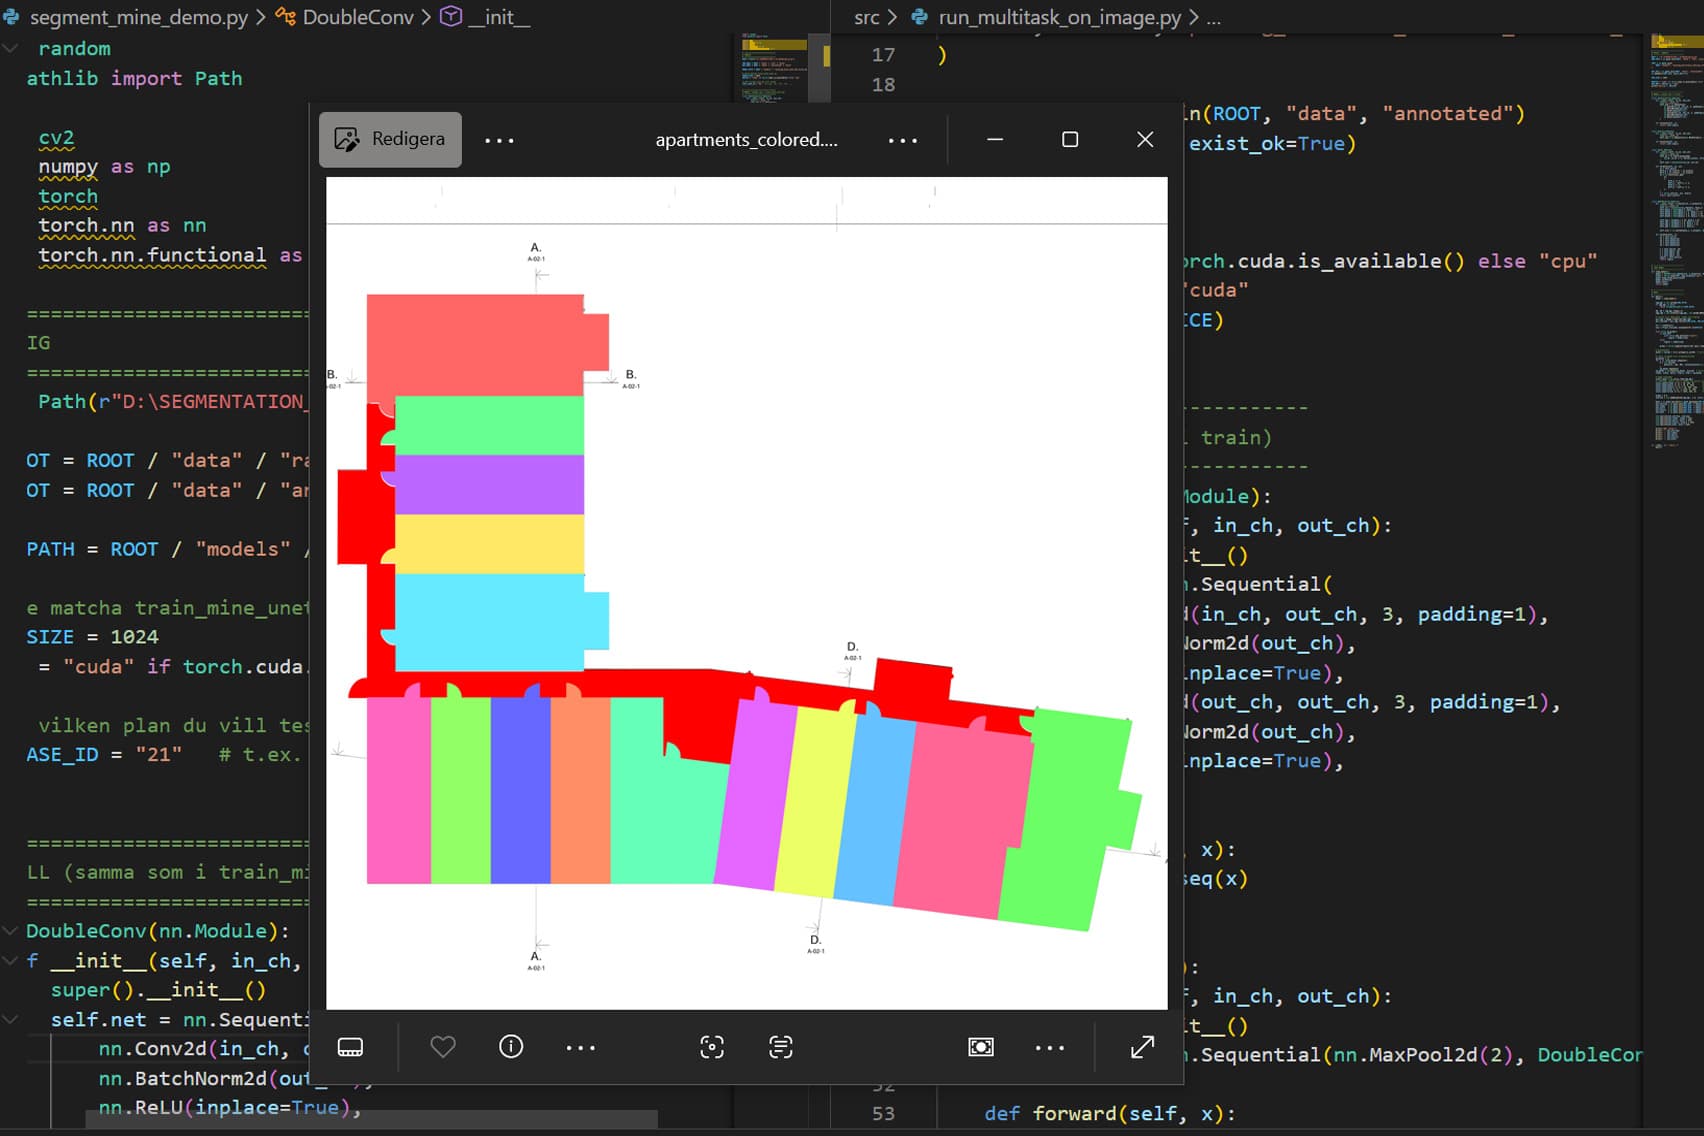Toggle the filmstrip view at bottom left
Viewport: 1704px width, 1136px height.
click(350, 1047)
